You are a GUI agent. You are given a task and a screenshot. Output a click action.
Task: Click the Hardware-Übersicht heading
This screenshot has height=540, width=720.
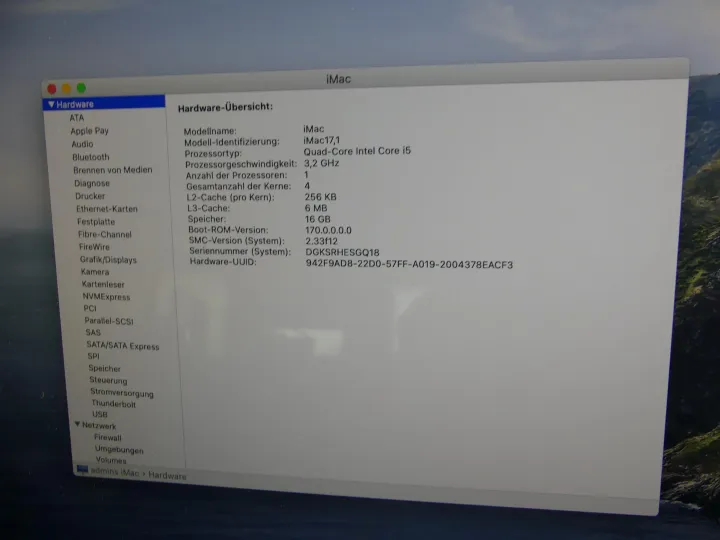pyautogui.click(x=225, y=107)
